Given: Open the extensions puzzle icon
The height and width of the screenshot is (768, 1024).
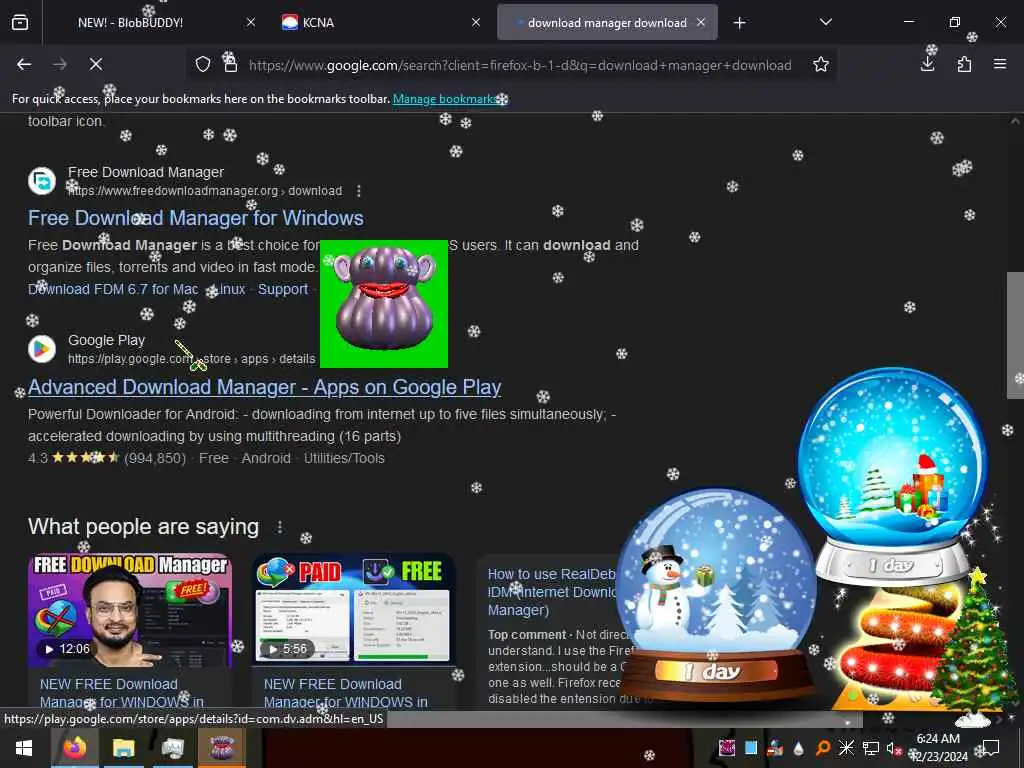Looking at the screenshot, I should click(x=964, y=64).
